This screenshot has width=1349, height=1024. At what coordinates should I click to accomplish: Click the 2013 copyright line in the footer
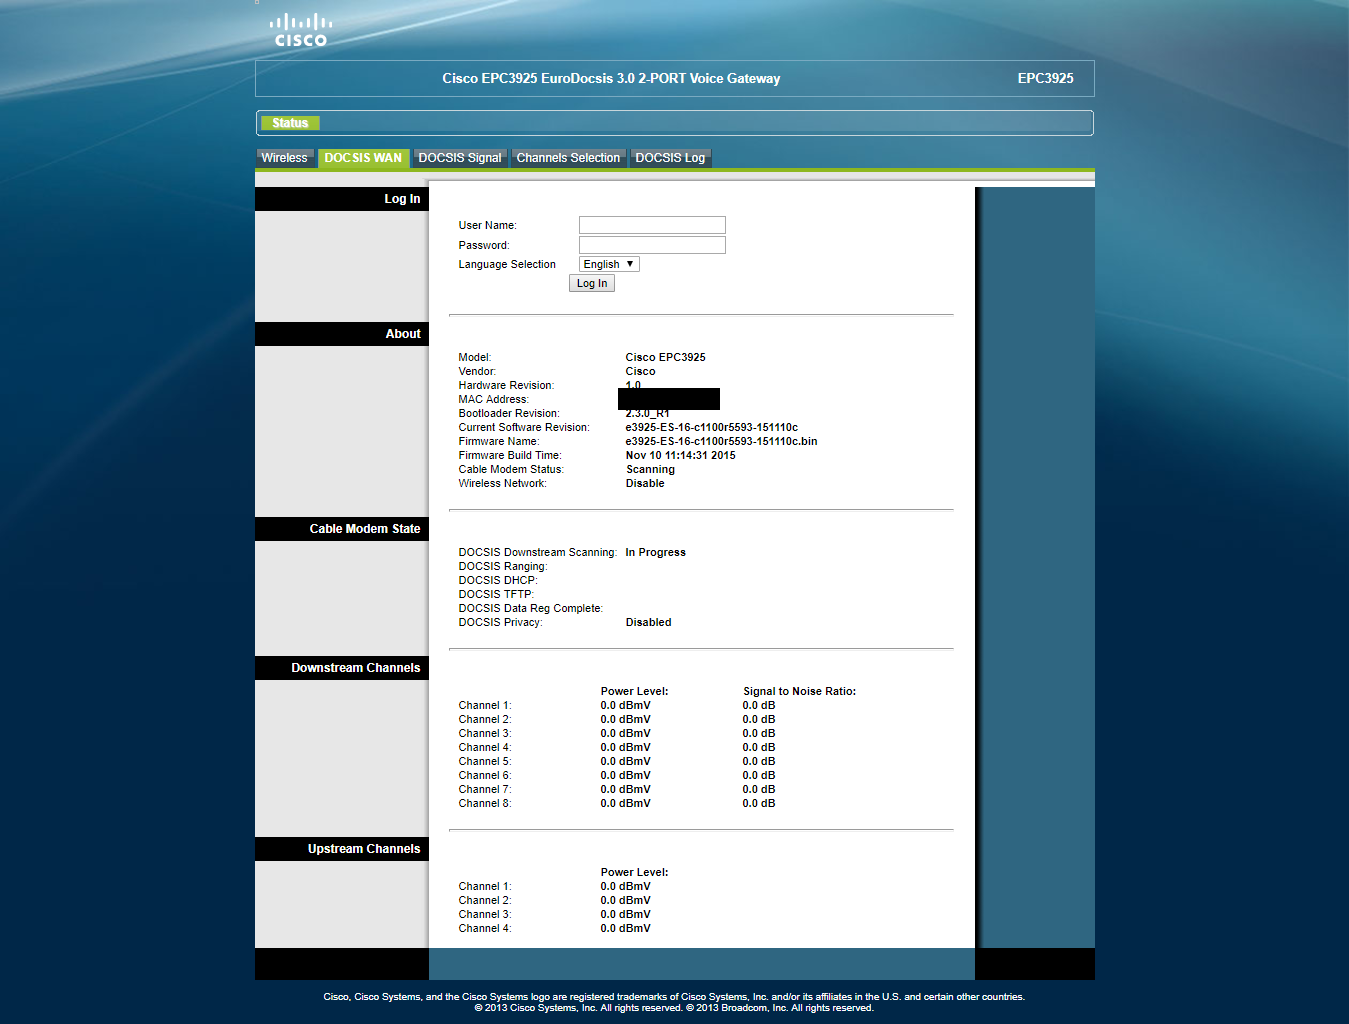pos(674,1008)
